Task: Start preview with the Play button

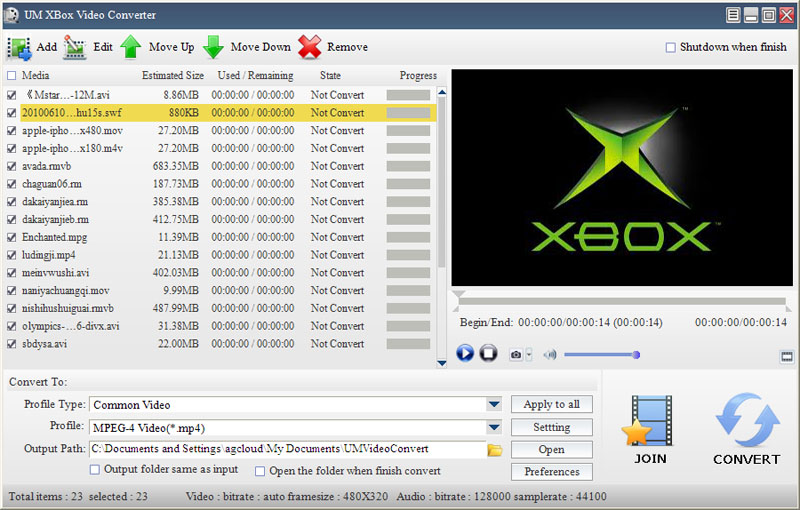Action: (465, 353)
